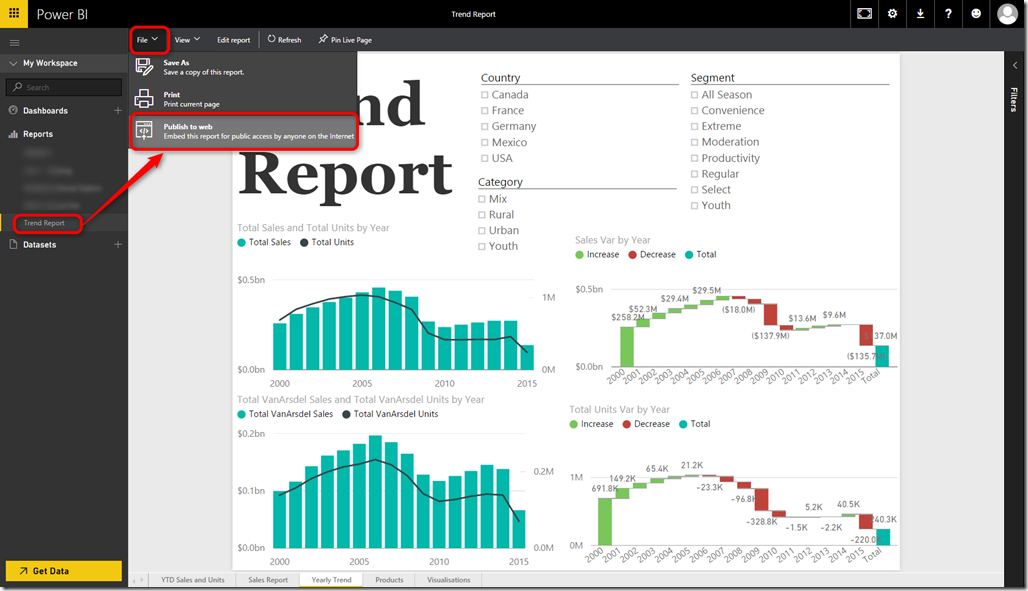The height and width of the screenshot is (591, 1028).
Task: Check the Canada country checkbox
Action: 485,95
